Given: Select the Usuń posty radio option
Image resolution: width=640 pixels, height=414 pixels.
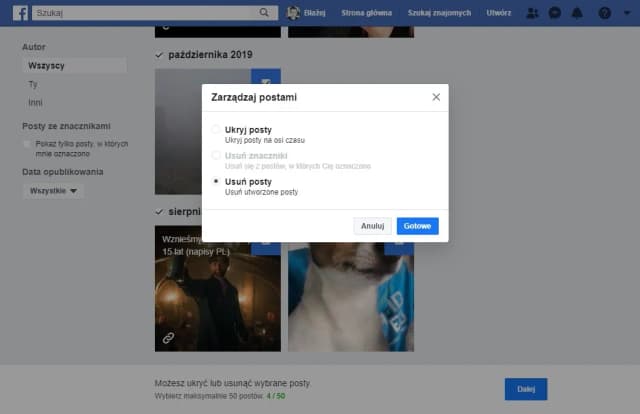Looking at the screenshot, I should (216, 182).
